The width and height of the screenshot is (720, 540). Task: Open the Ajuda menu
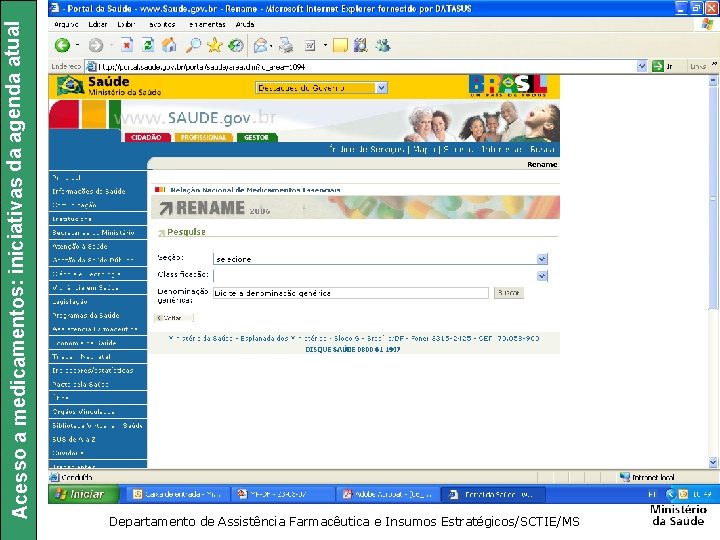click(245, 24)
